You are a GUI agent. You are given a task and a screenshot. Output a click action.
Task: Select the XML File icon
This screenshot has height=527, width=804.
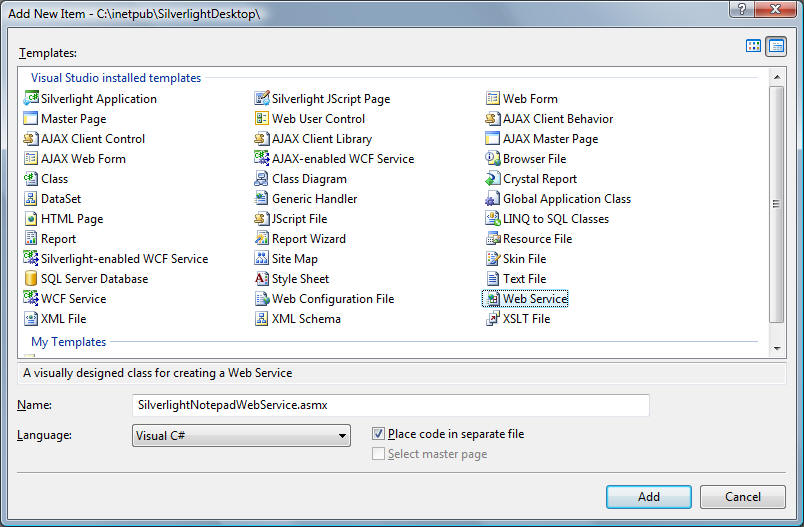31,318
